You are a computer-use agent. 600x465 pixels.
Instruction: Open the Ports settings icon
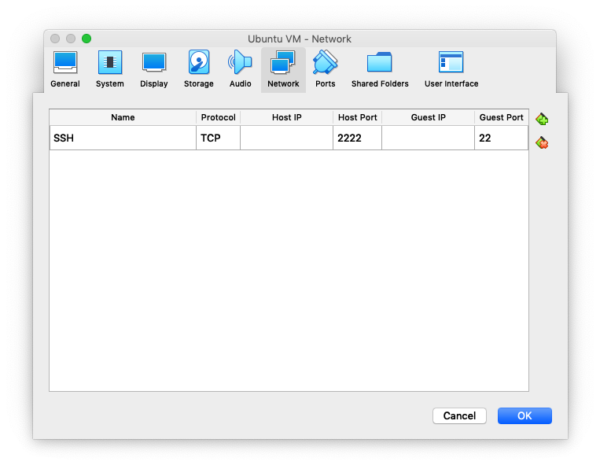[x=325, y=70]
